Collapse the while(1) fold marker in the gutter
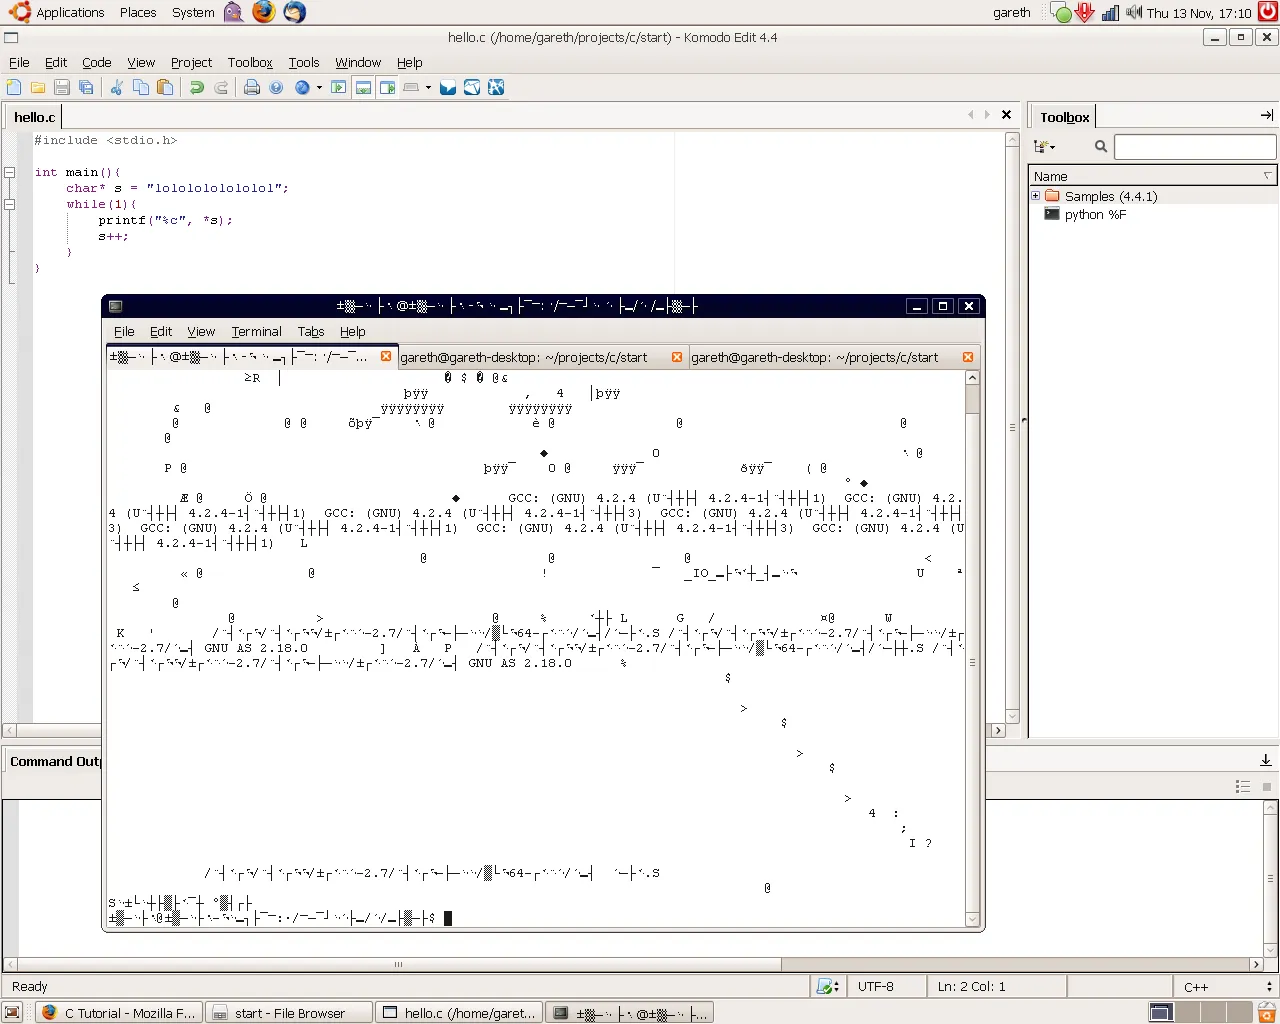The width and height of the screenshot is (1280, 1024). 10,204
